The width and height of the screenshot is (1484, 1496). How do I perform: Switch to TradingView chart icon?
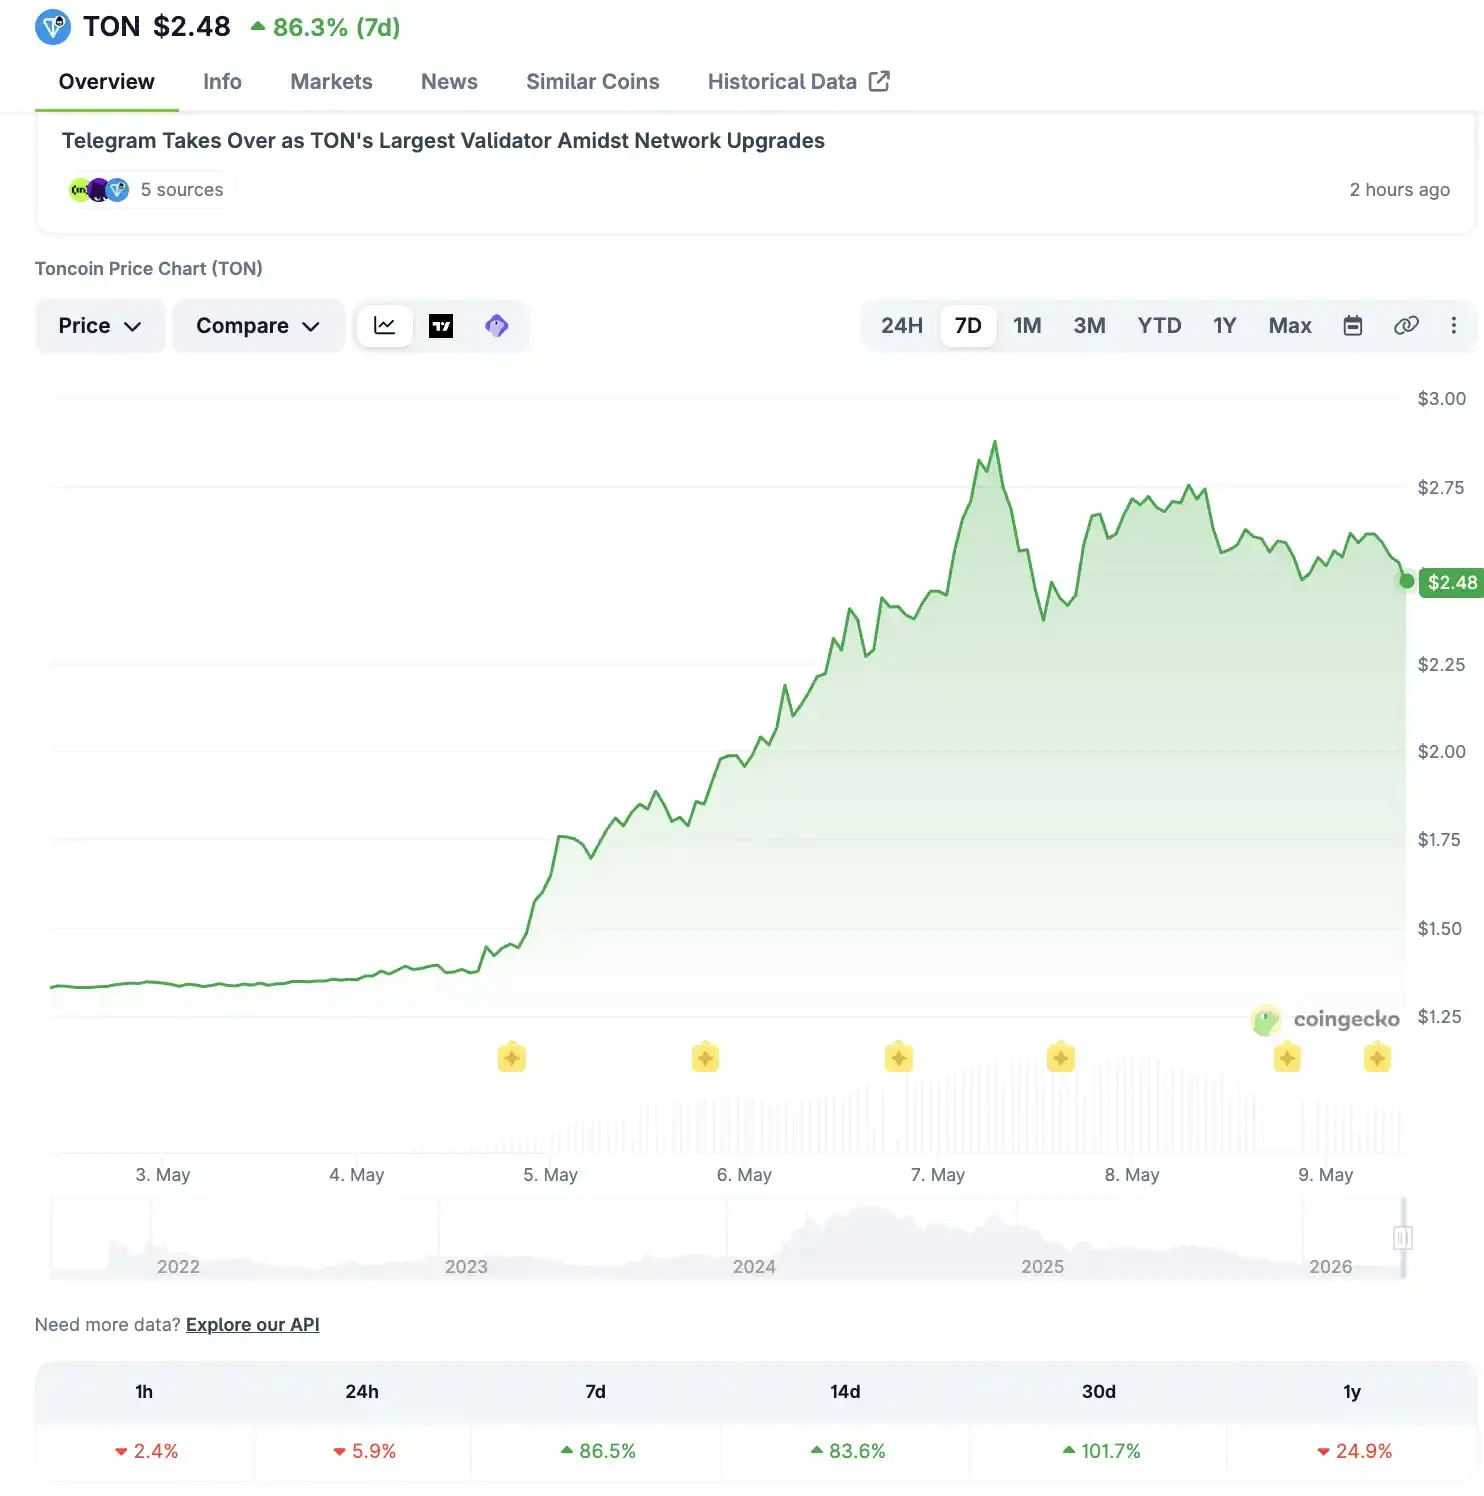441,326
